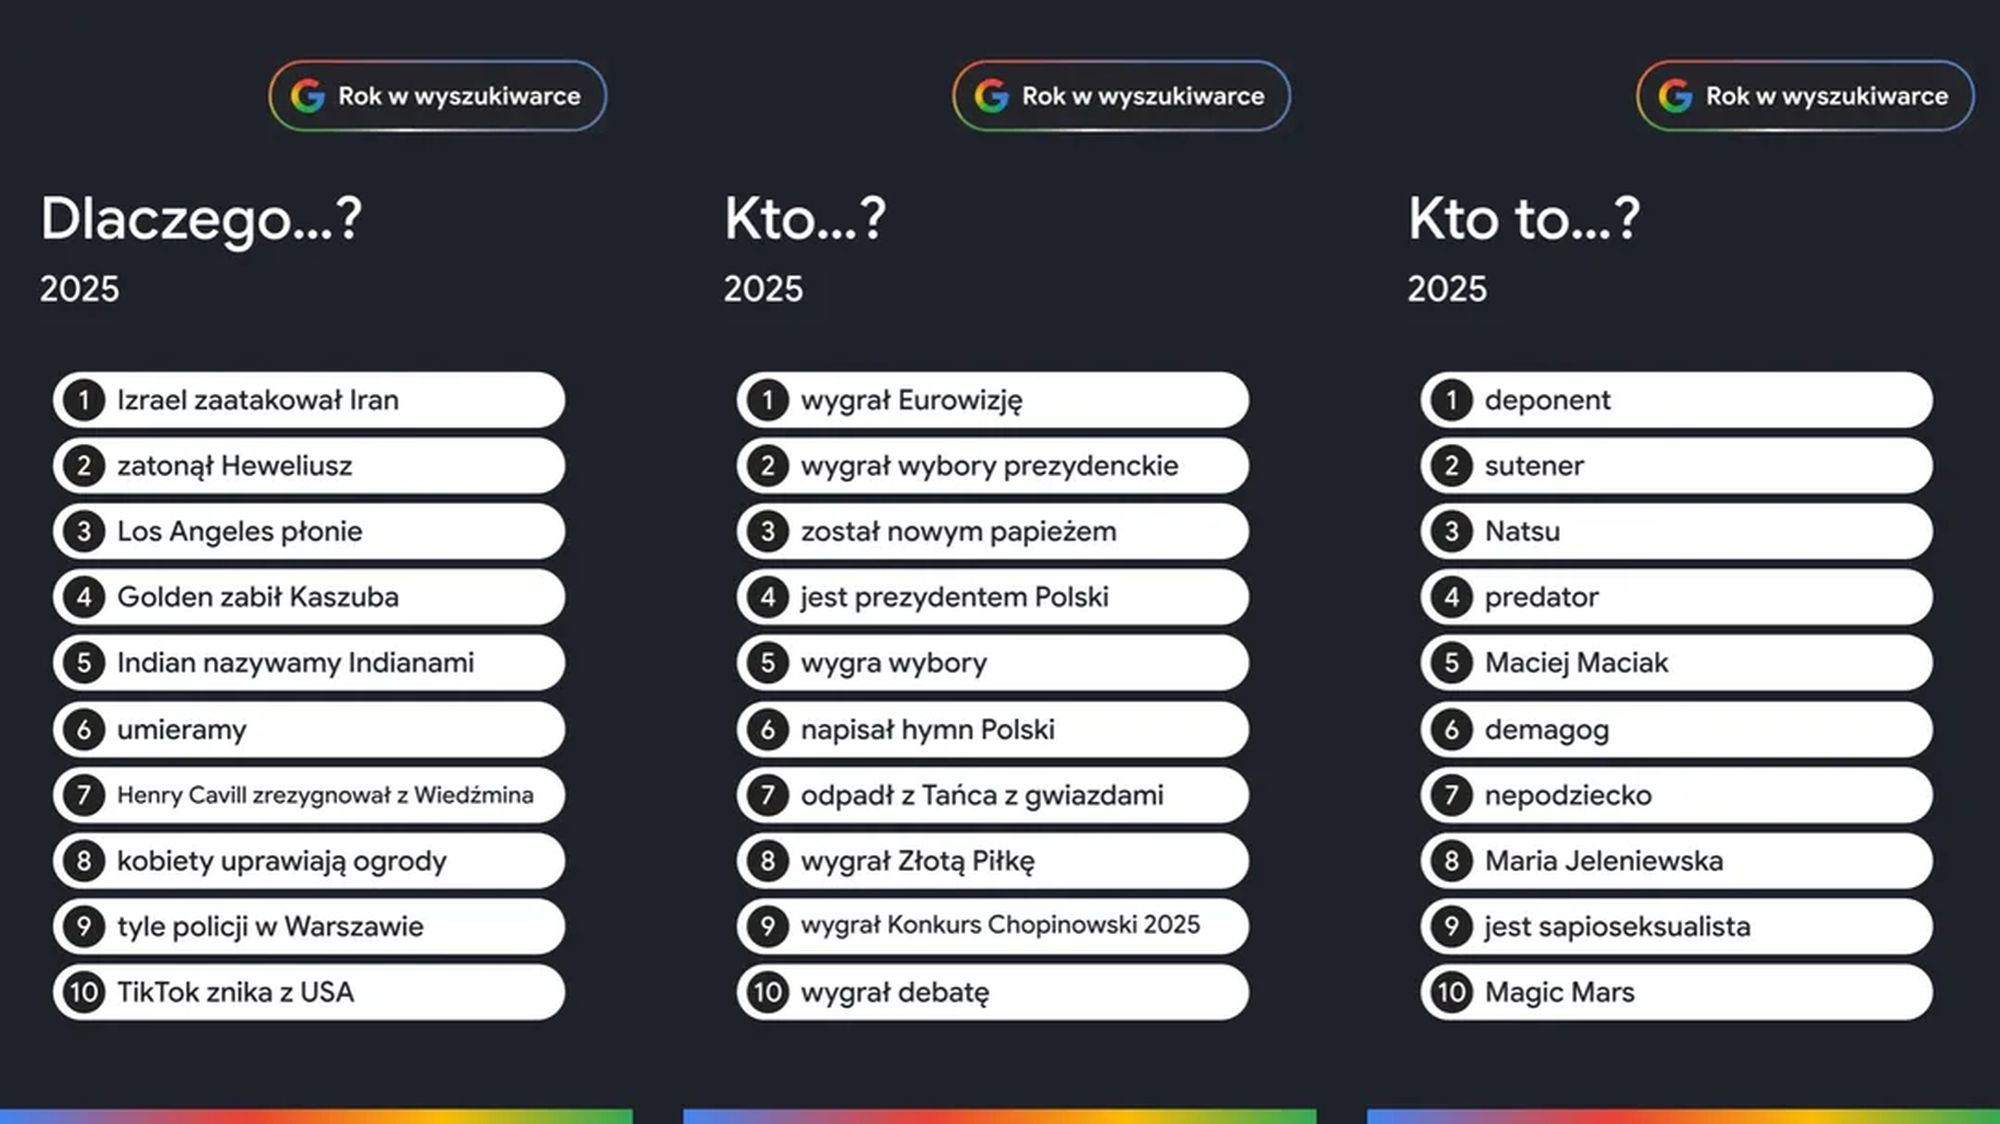Click number 1 badge beside Izrael zaatakował Iran
The image size is (2000, 1124).
84,401
